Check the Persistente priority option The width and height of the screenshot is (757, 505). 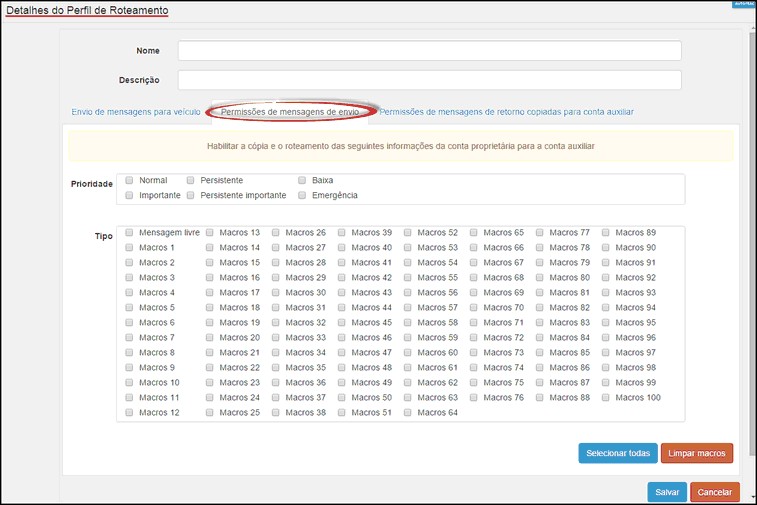[x=190, y=180]
